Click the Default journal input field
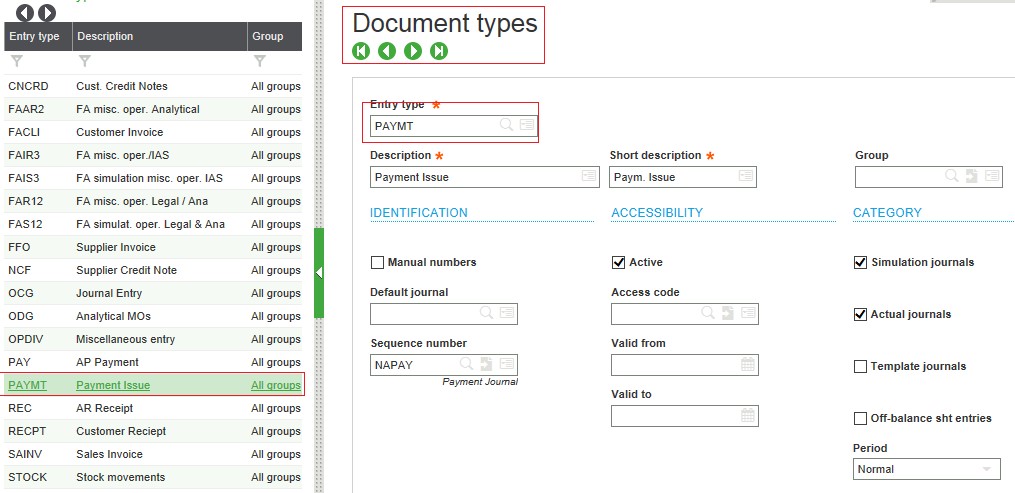Image resolution: width=1015 pixels, height=493 pixels. point(424,314)
